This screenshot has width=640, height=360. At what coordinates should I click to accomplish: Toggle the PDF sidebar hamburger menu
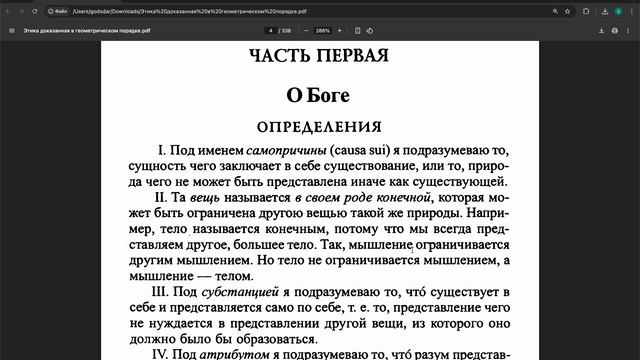pyautogui.click(x=12, y=31)
